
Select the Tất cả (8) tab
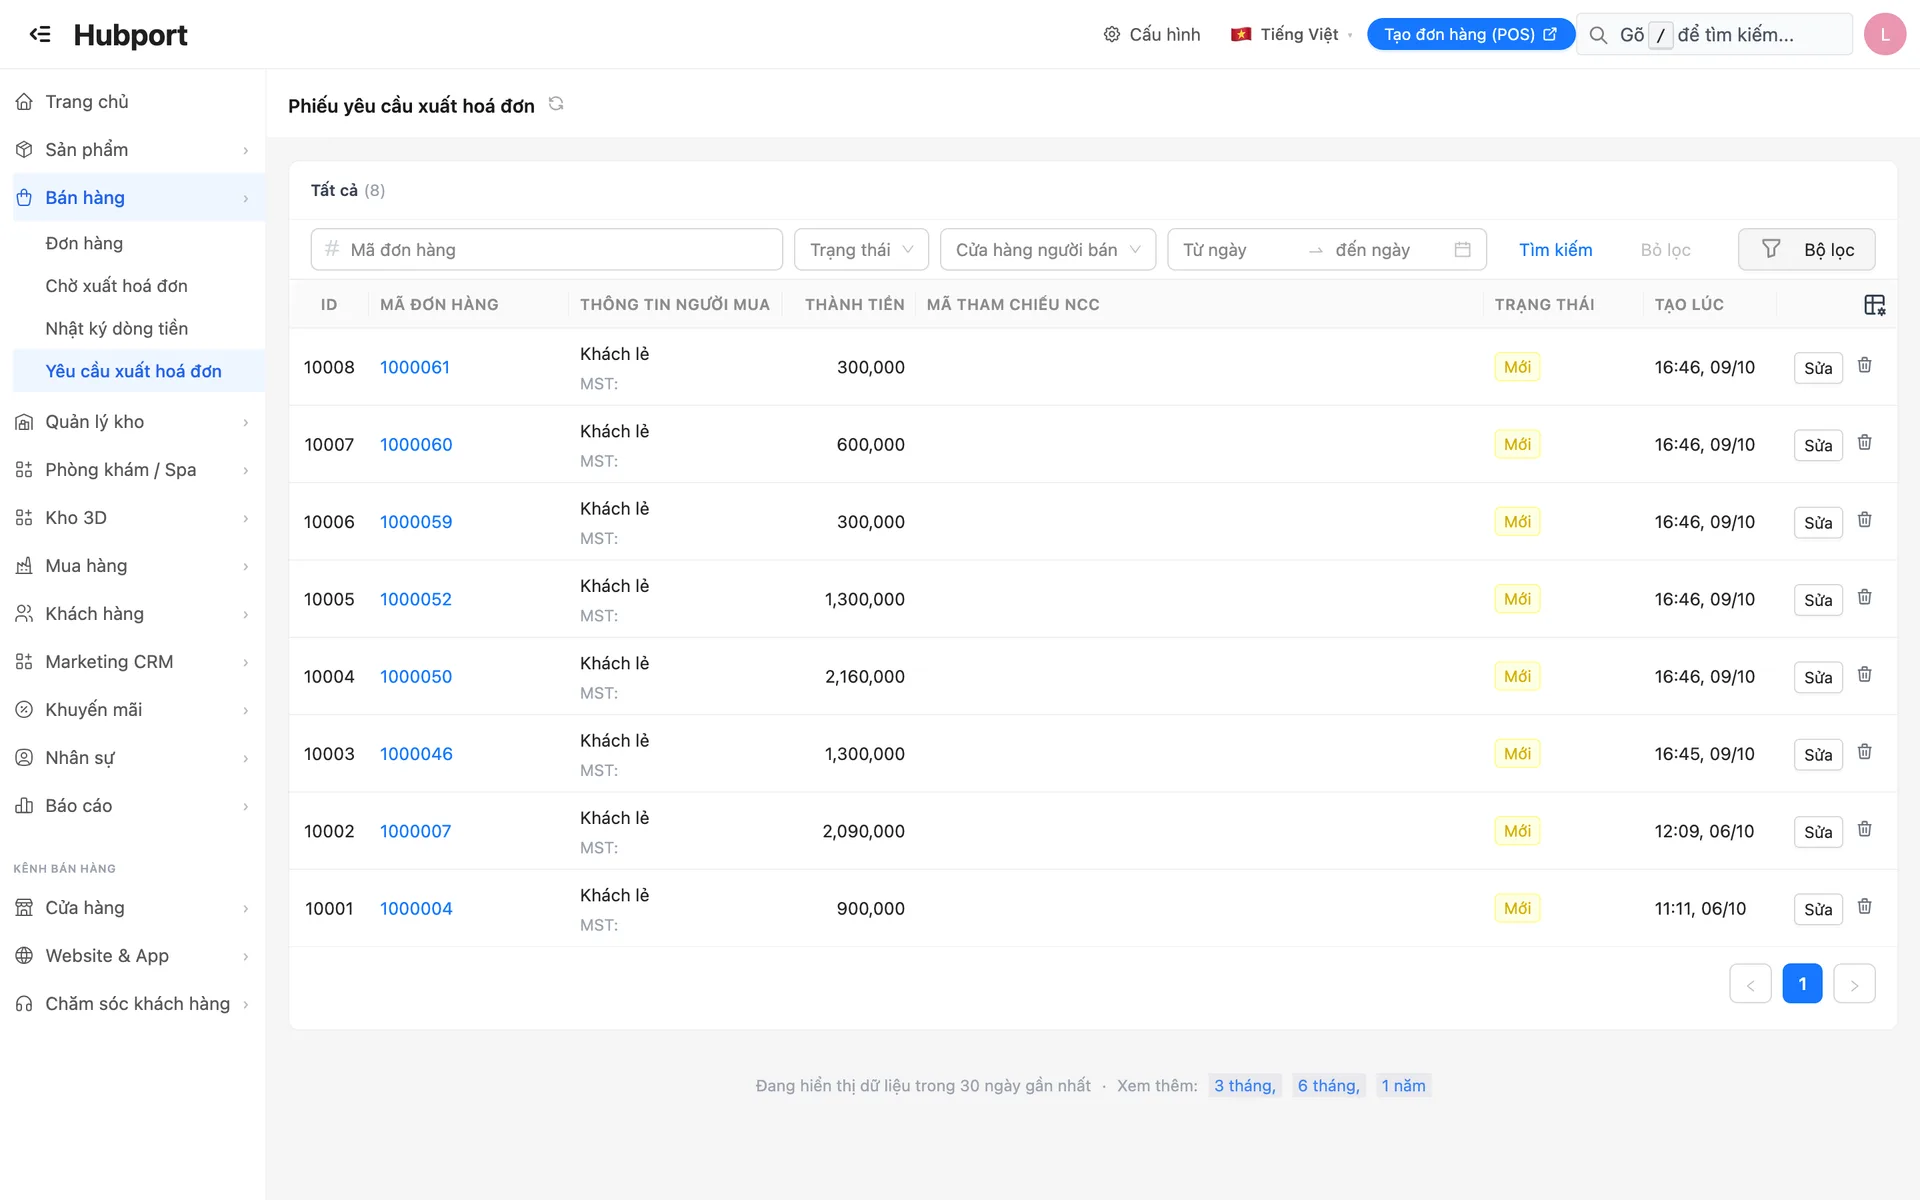[x=347, y=190]
